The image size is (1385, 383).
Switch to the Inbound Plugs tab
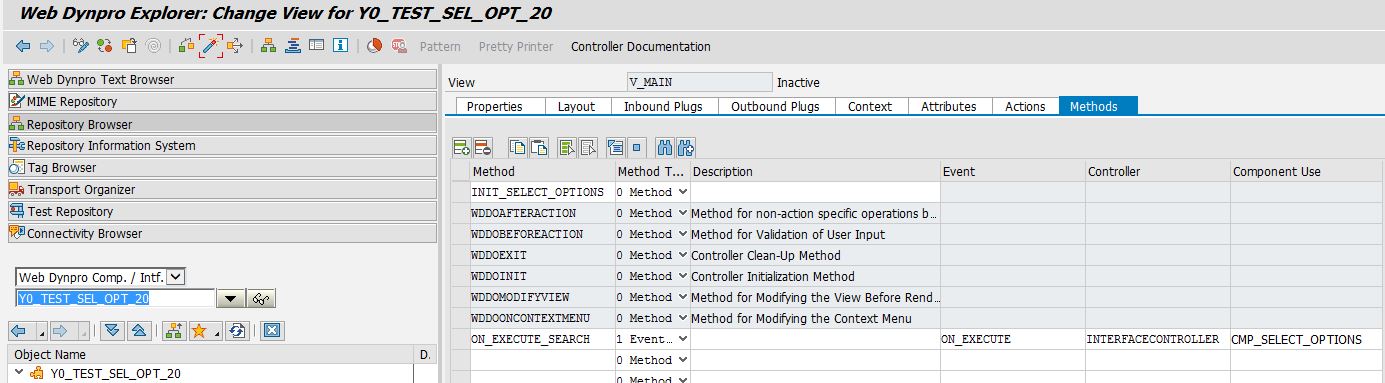click(x=663, y=106)
